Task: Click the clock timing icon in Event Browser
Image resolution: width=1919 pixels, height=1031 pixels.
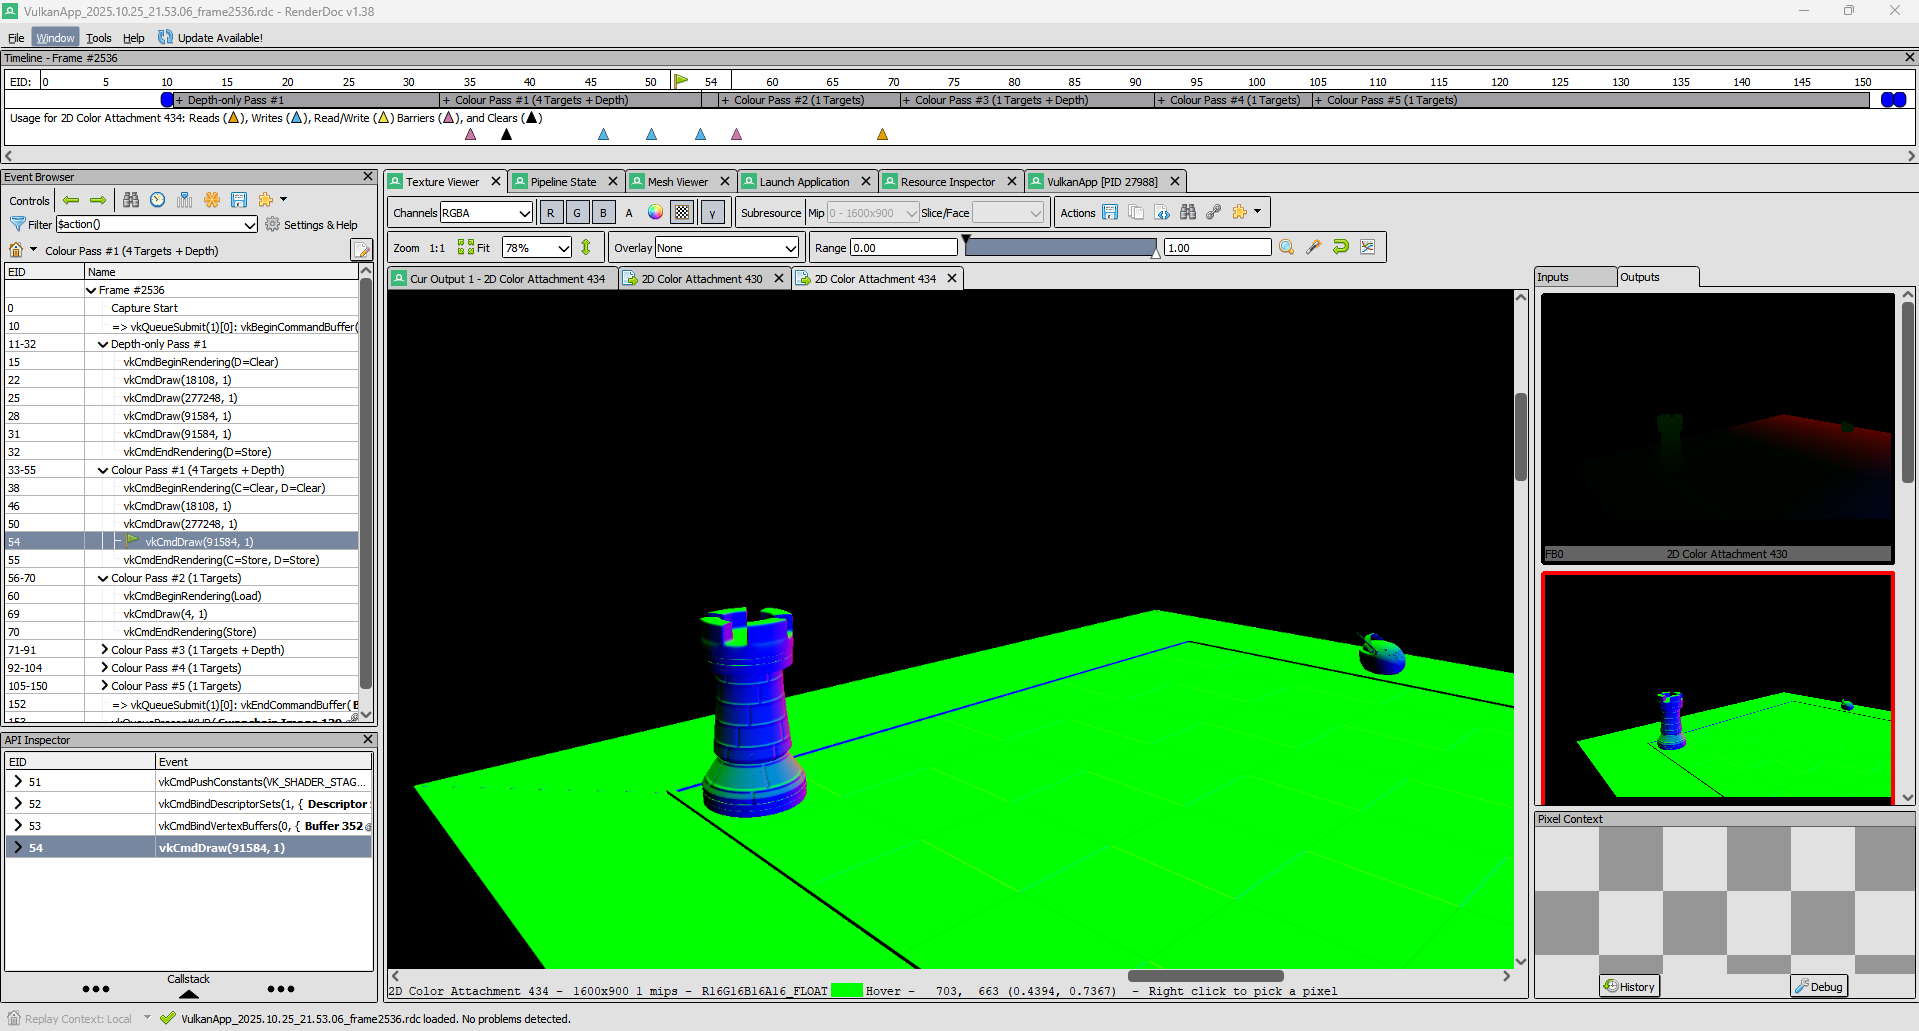Action: (158, 200)
